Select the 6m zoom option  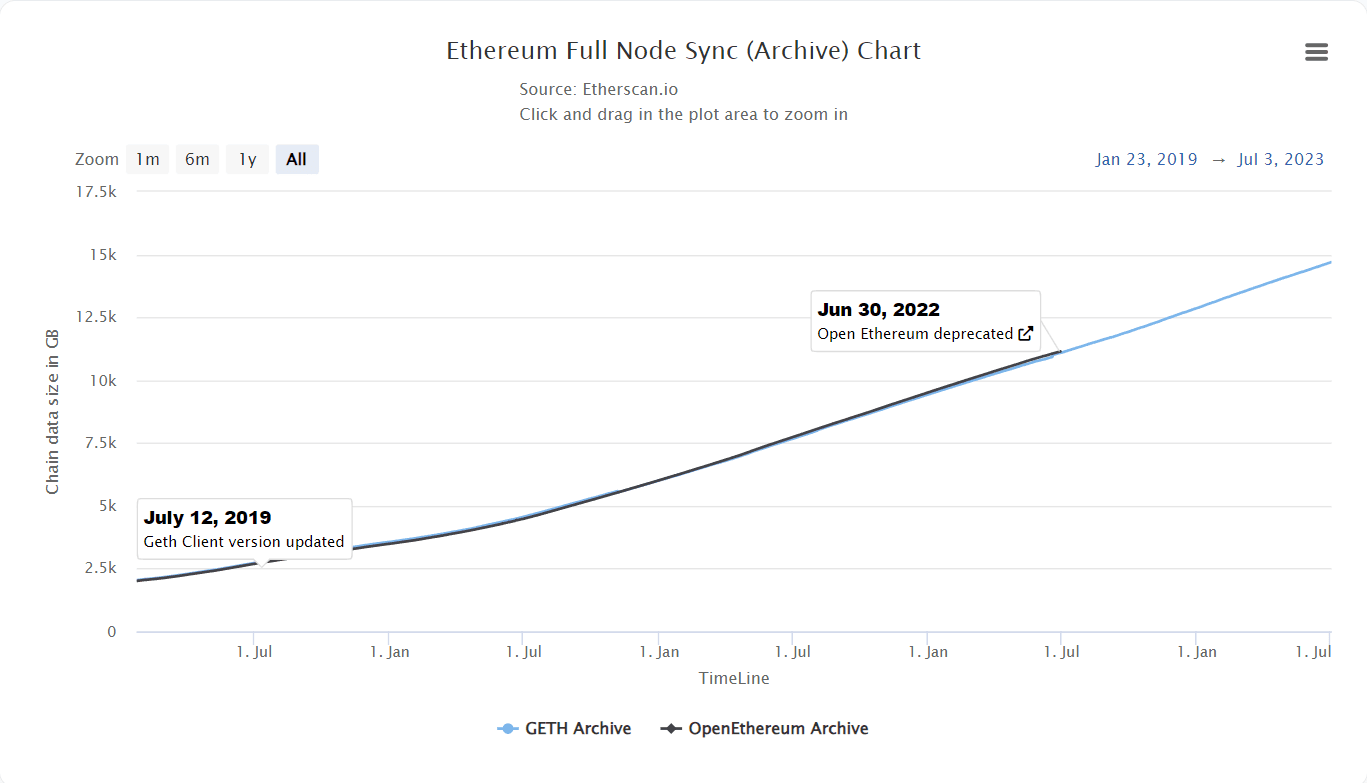(x=197, y=160)
